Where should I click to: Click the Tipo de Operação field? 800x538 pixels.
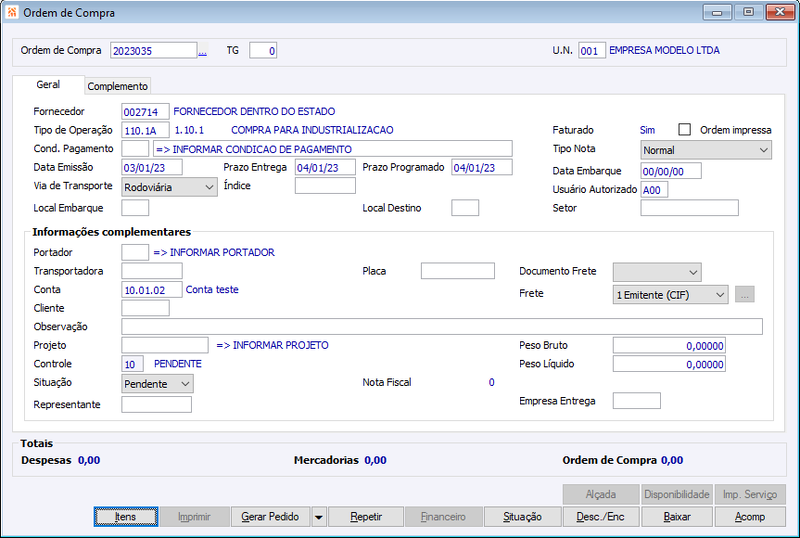point(145,130)
